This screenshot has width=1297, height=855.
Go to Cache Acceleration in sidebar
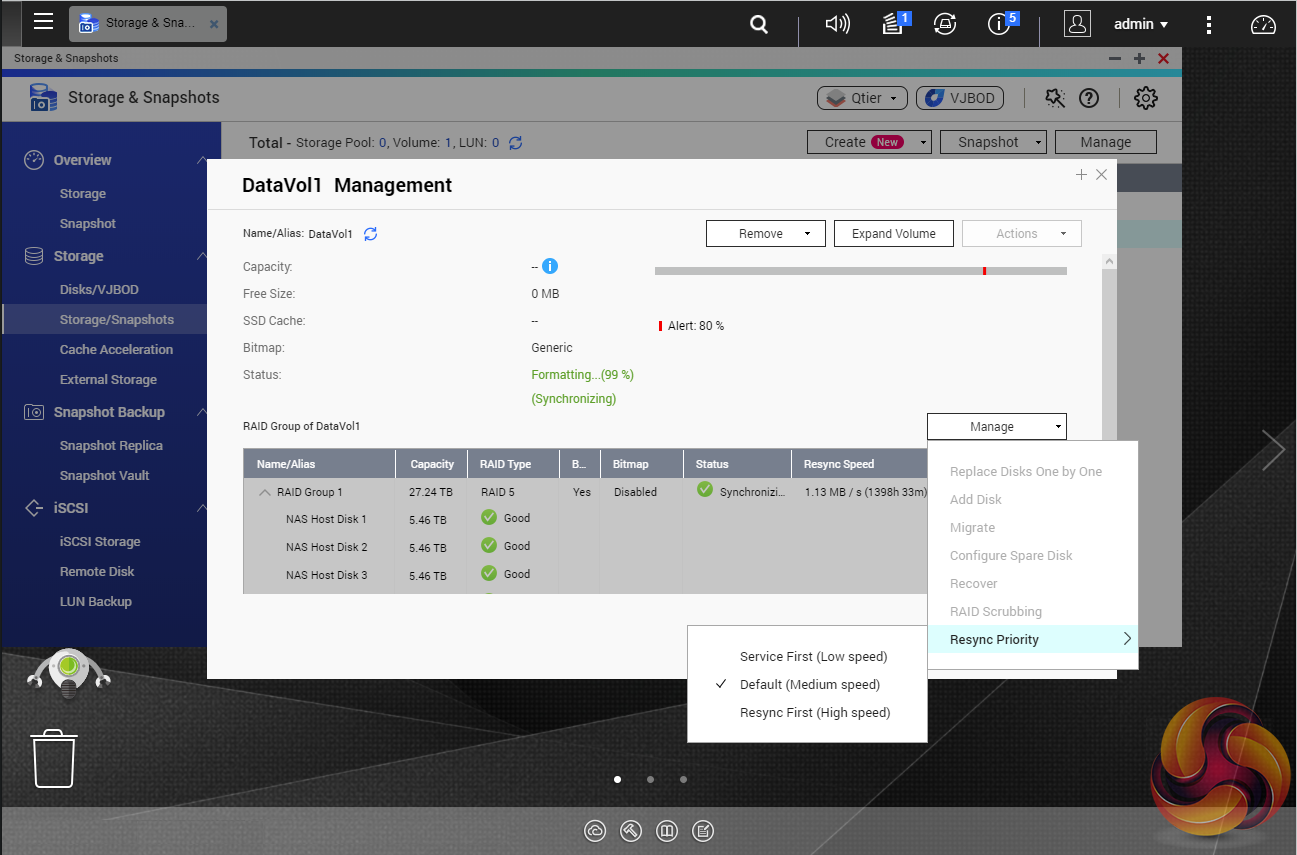[x=116, y=350]
